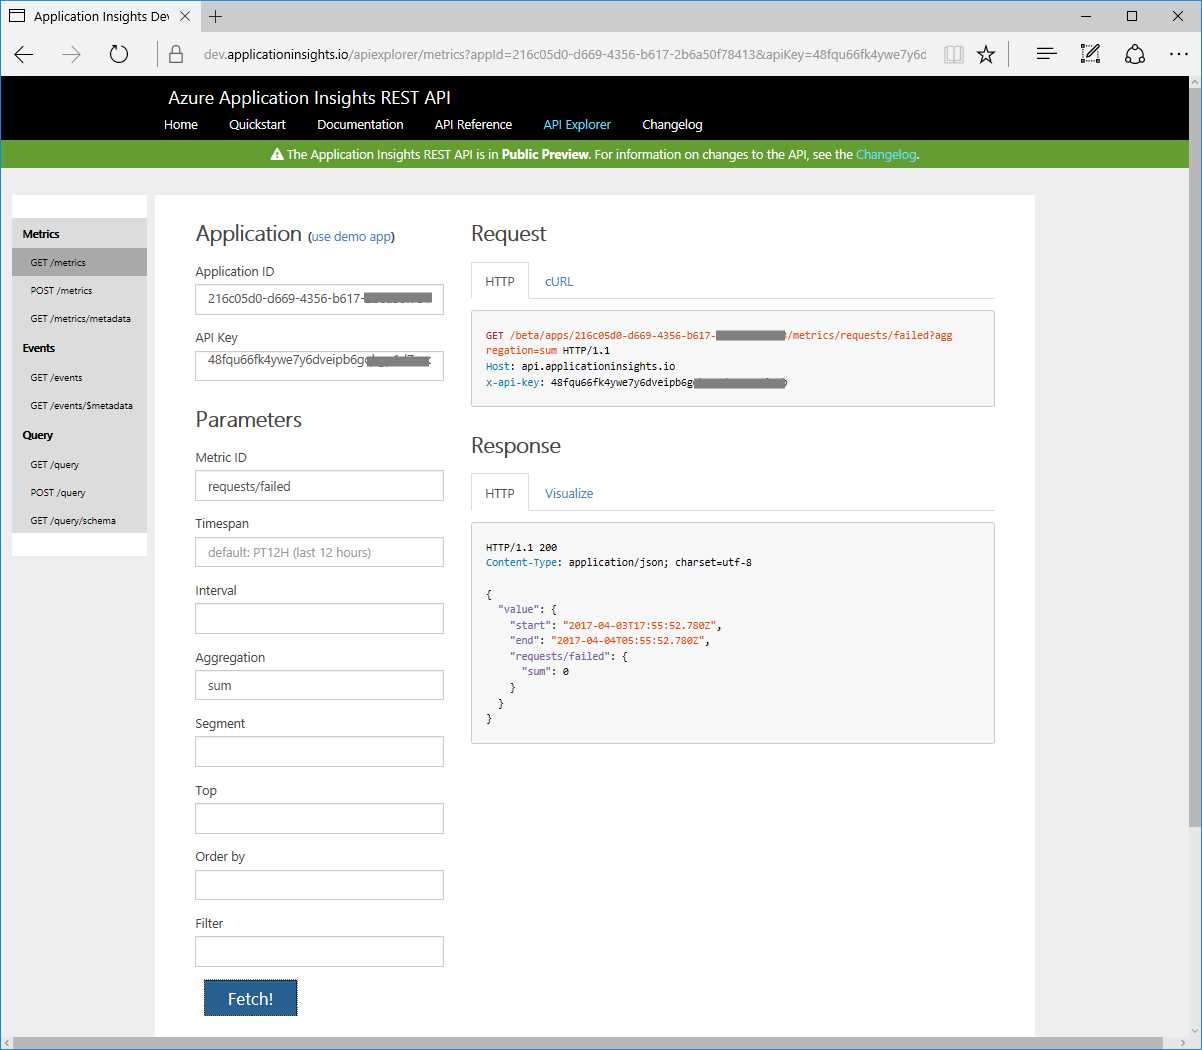Click inside the Metric ID field

point(319,485)
